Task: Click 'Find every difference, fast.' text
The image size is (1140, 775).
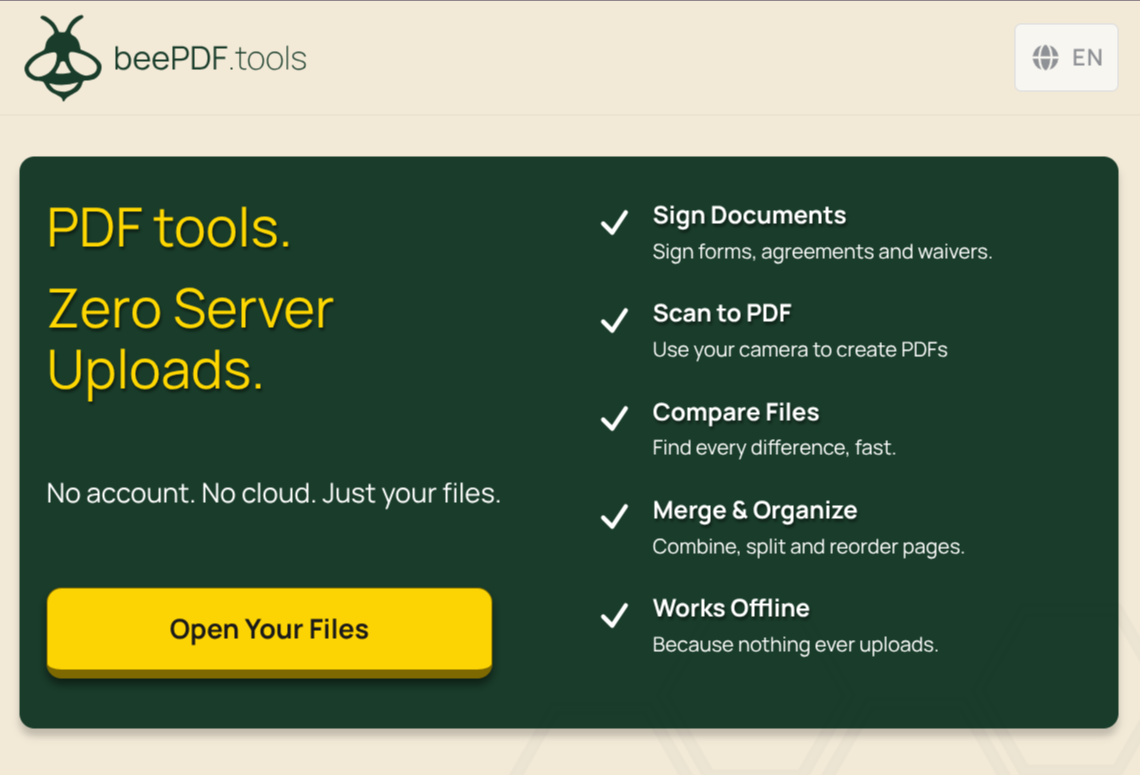Action: [774, 448]
